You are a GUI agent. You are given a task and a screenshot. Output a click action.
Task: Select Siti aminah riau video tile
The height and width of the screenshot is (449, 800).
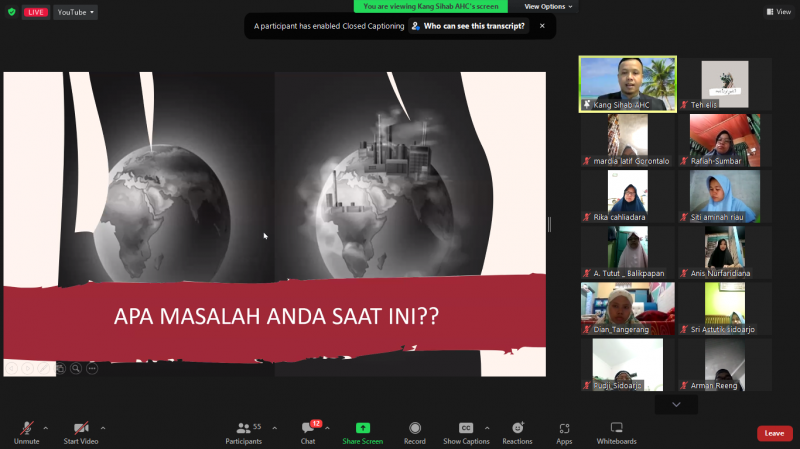click(725, 196)
